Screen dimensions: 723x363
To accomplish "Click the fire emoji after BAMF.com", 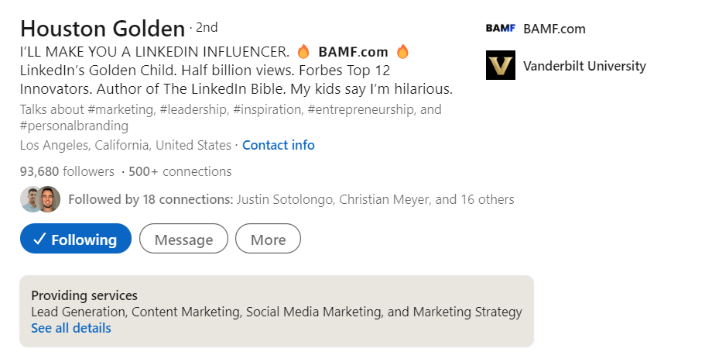I will click(403, 51).
